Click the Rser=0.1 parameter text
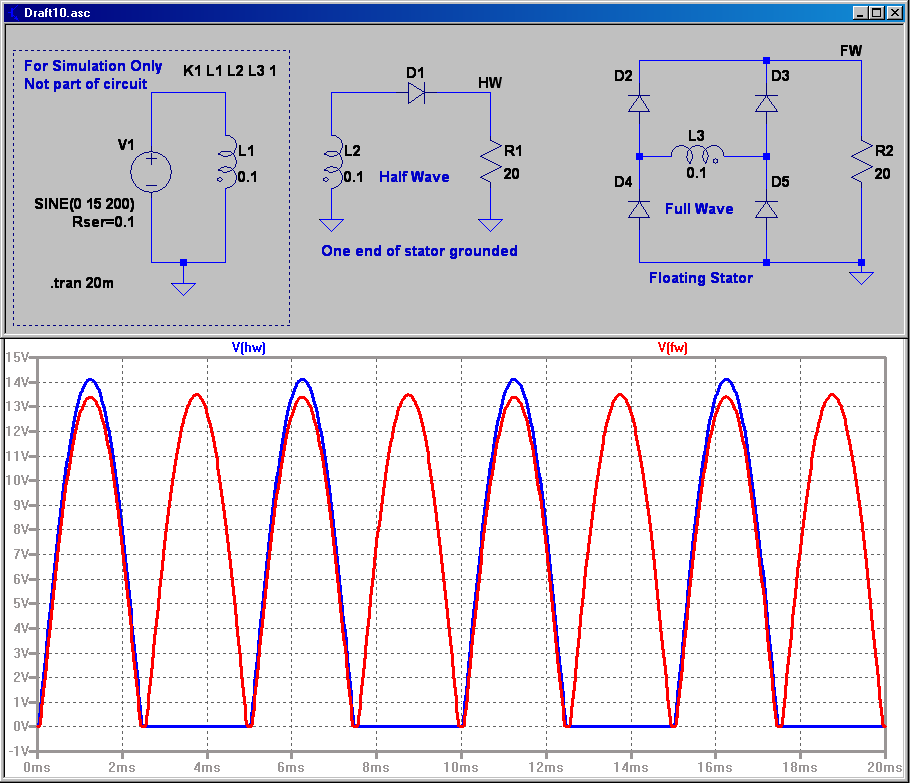910x783 pixels. click(103, 222)
